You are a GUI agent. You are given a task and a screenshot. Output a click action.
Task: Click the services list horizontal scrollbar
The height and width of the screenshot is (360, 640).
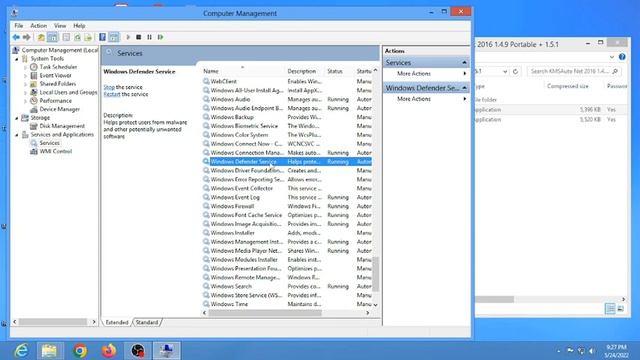[x=265, y=313]
